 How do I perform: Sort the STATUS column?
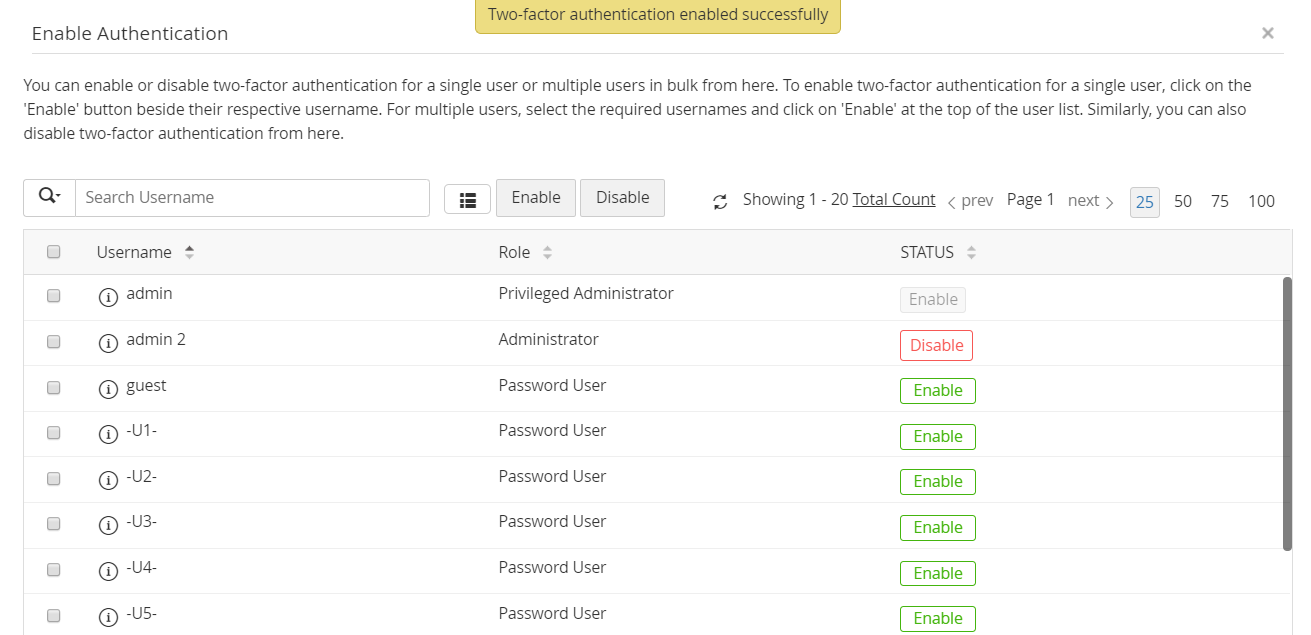click(971, 253)
